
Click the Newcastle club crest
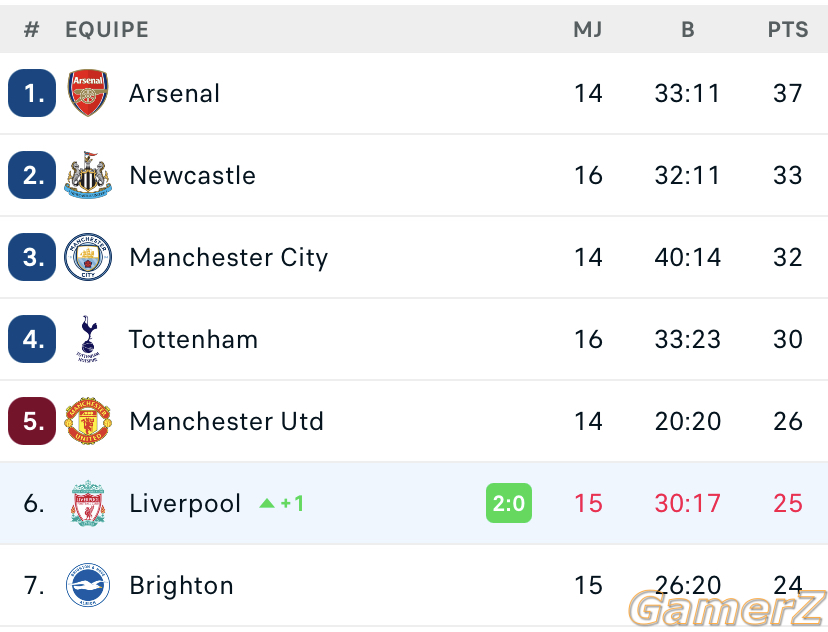88,175
